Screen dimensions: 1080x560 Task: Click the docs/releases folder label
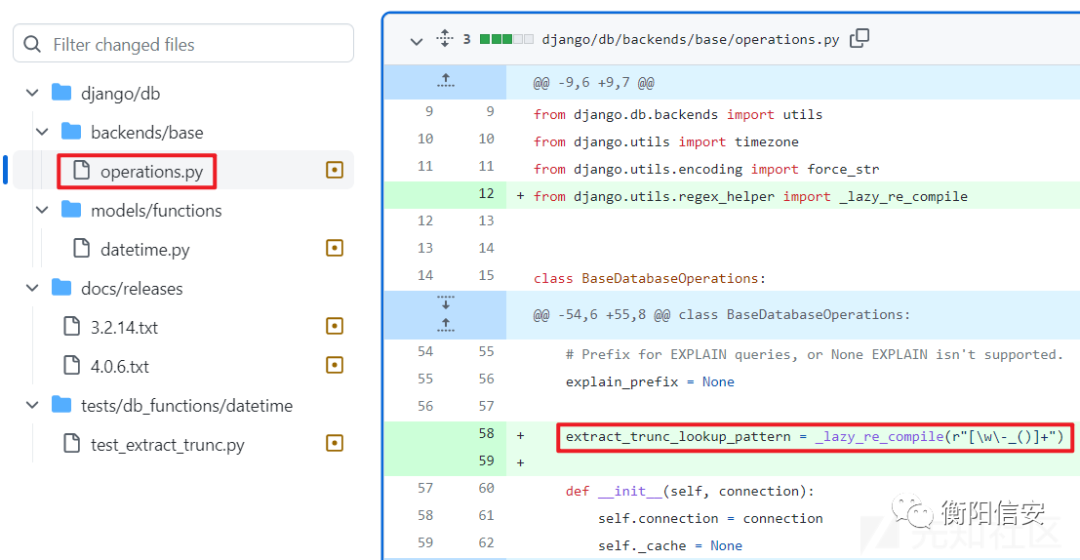132,289
